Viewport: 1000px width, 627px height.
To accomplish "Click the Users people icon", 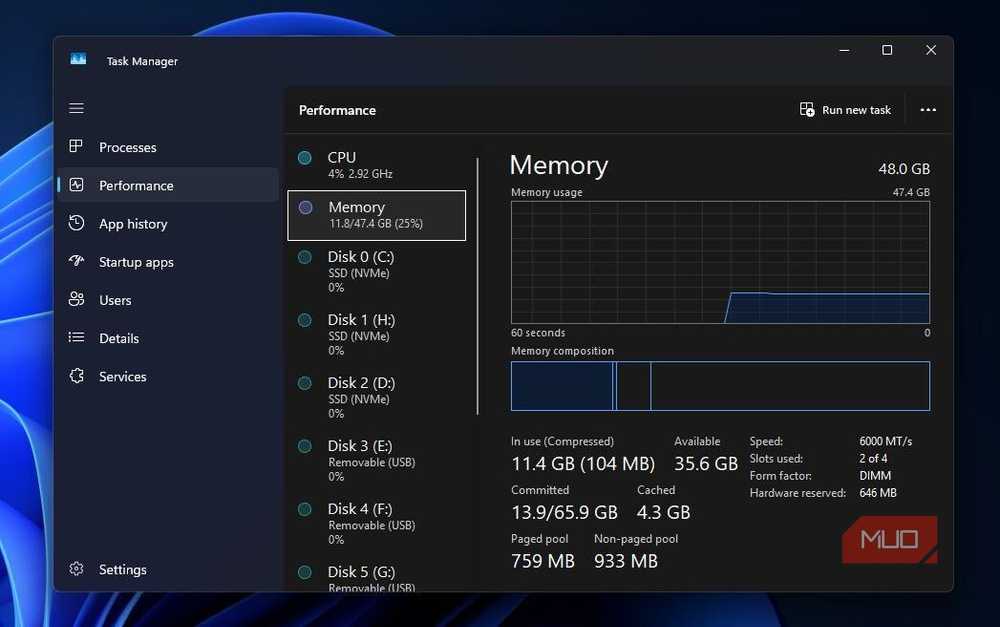I will coord(76,299).
